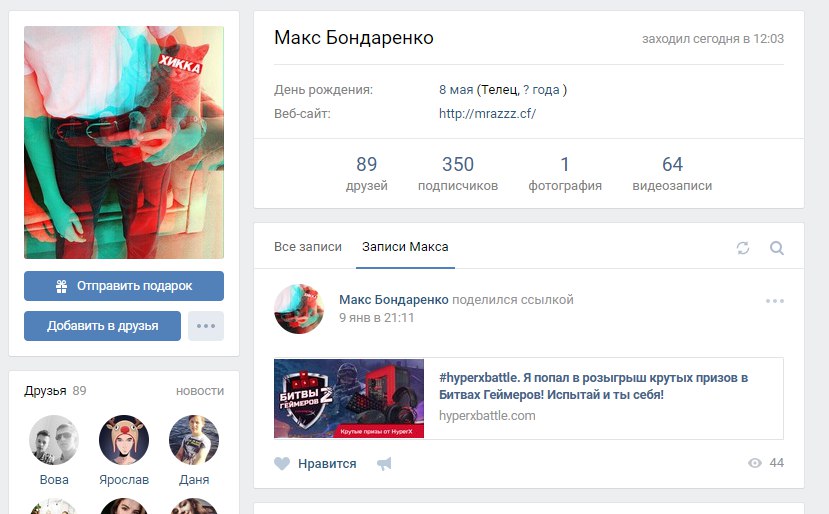
Task: Click Добавить в друзья button
Action: (x=103, y=326)
